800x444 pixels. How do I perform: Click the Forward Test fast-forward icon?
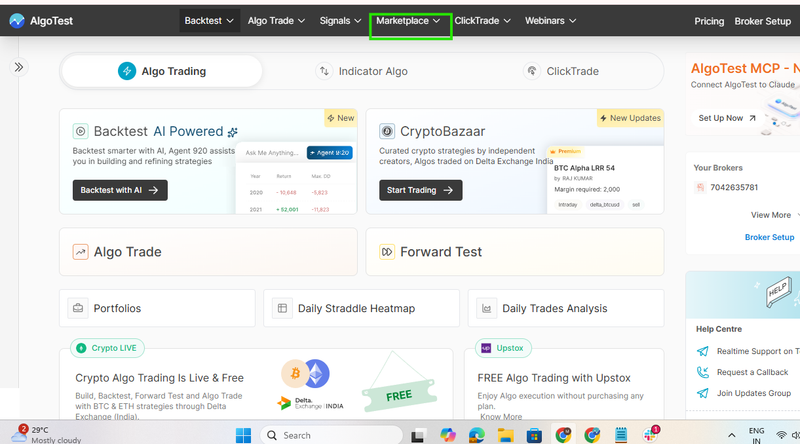(x=387, y=252)
